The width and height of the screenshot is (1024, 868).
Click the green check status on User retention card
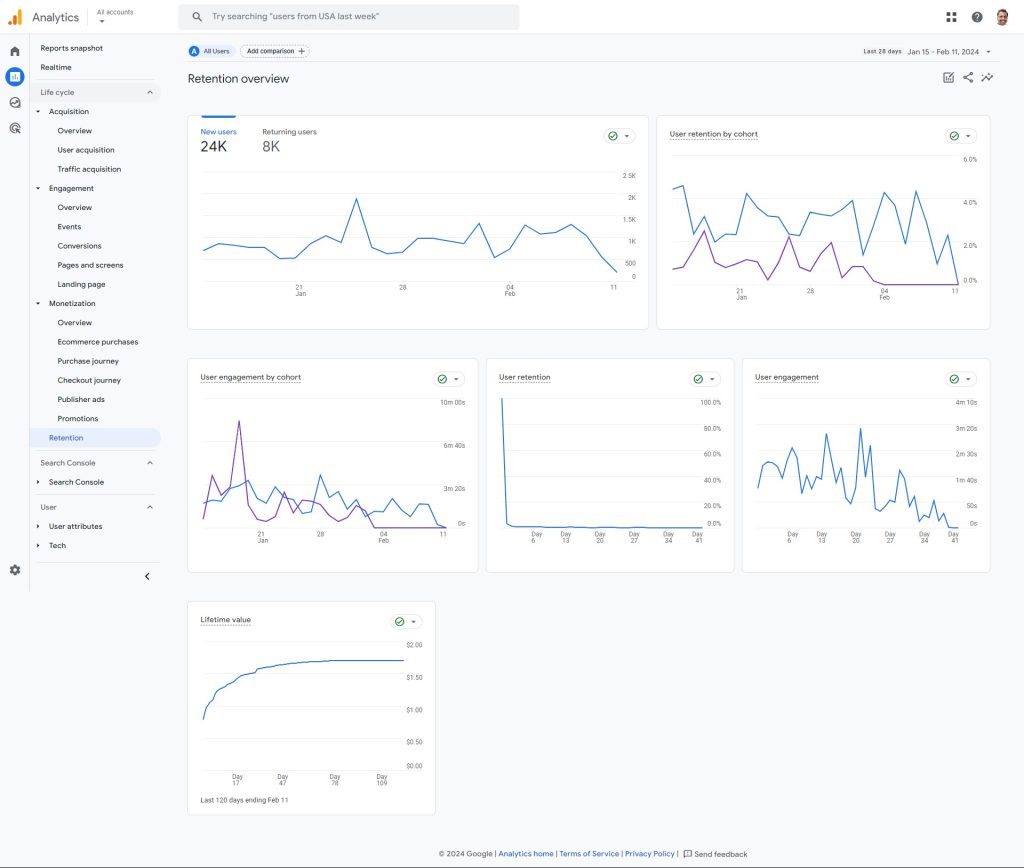click(698, 379)
